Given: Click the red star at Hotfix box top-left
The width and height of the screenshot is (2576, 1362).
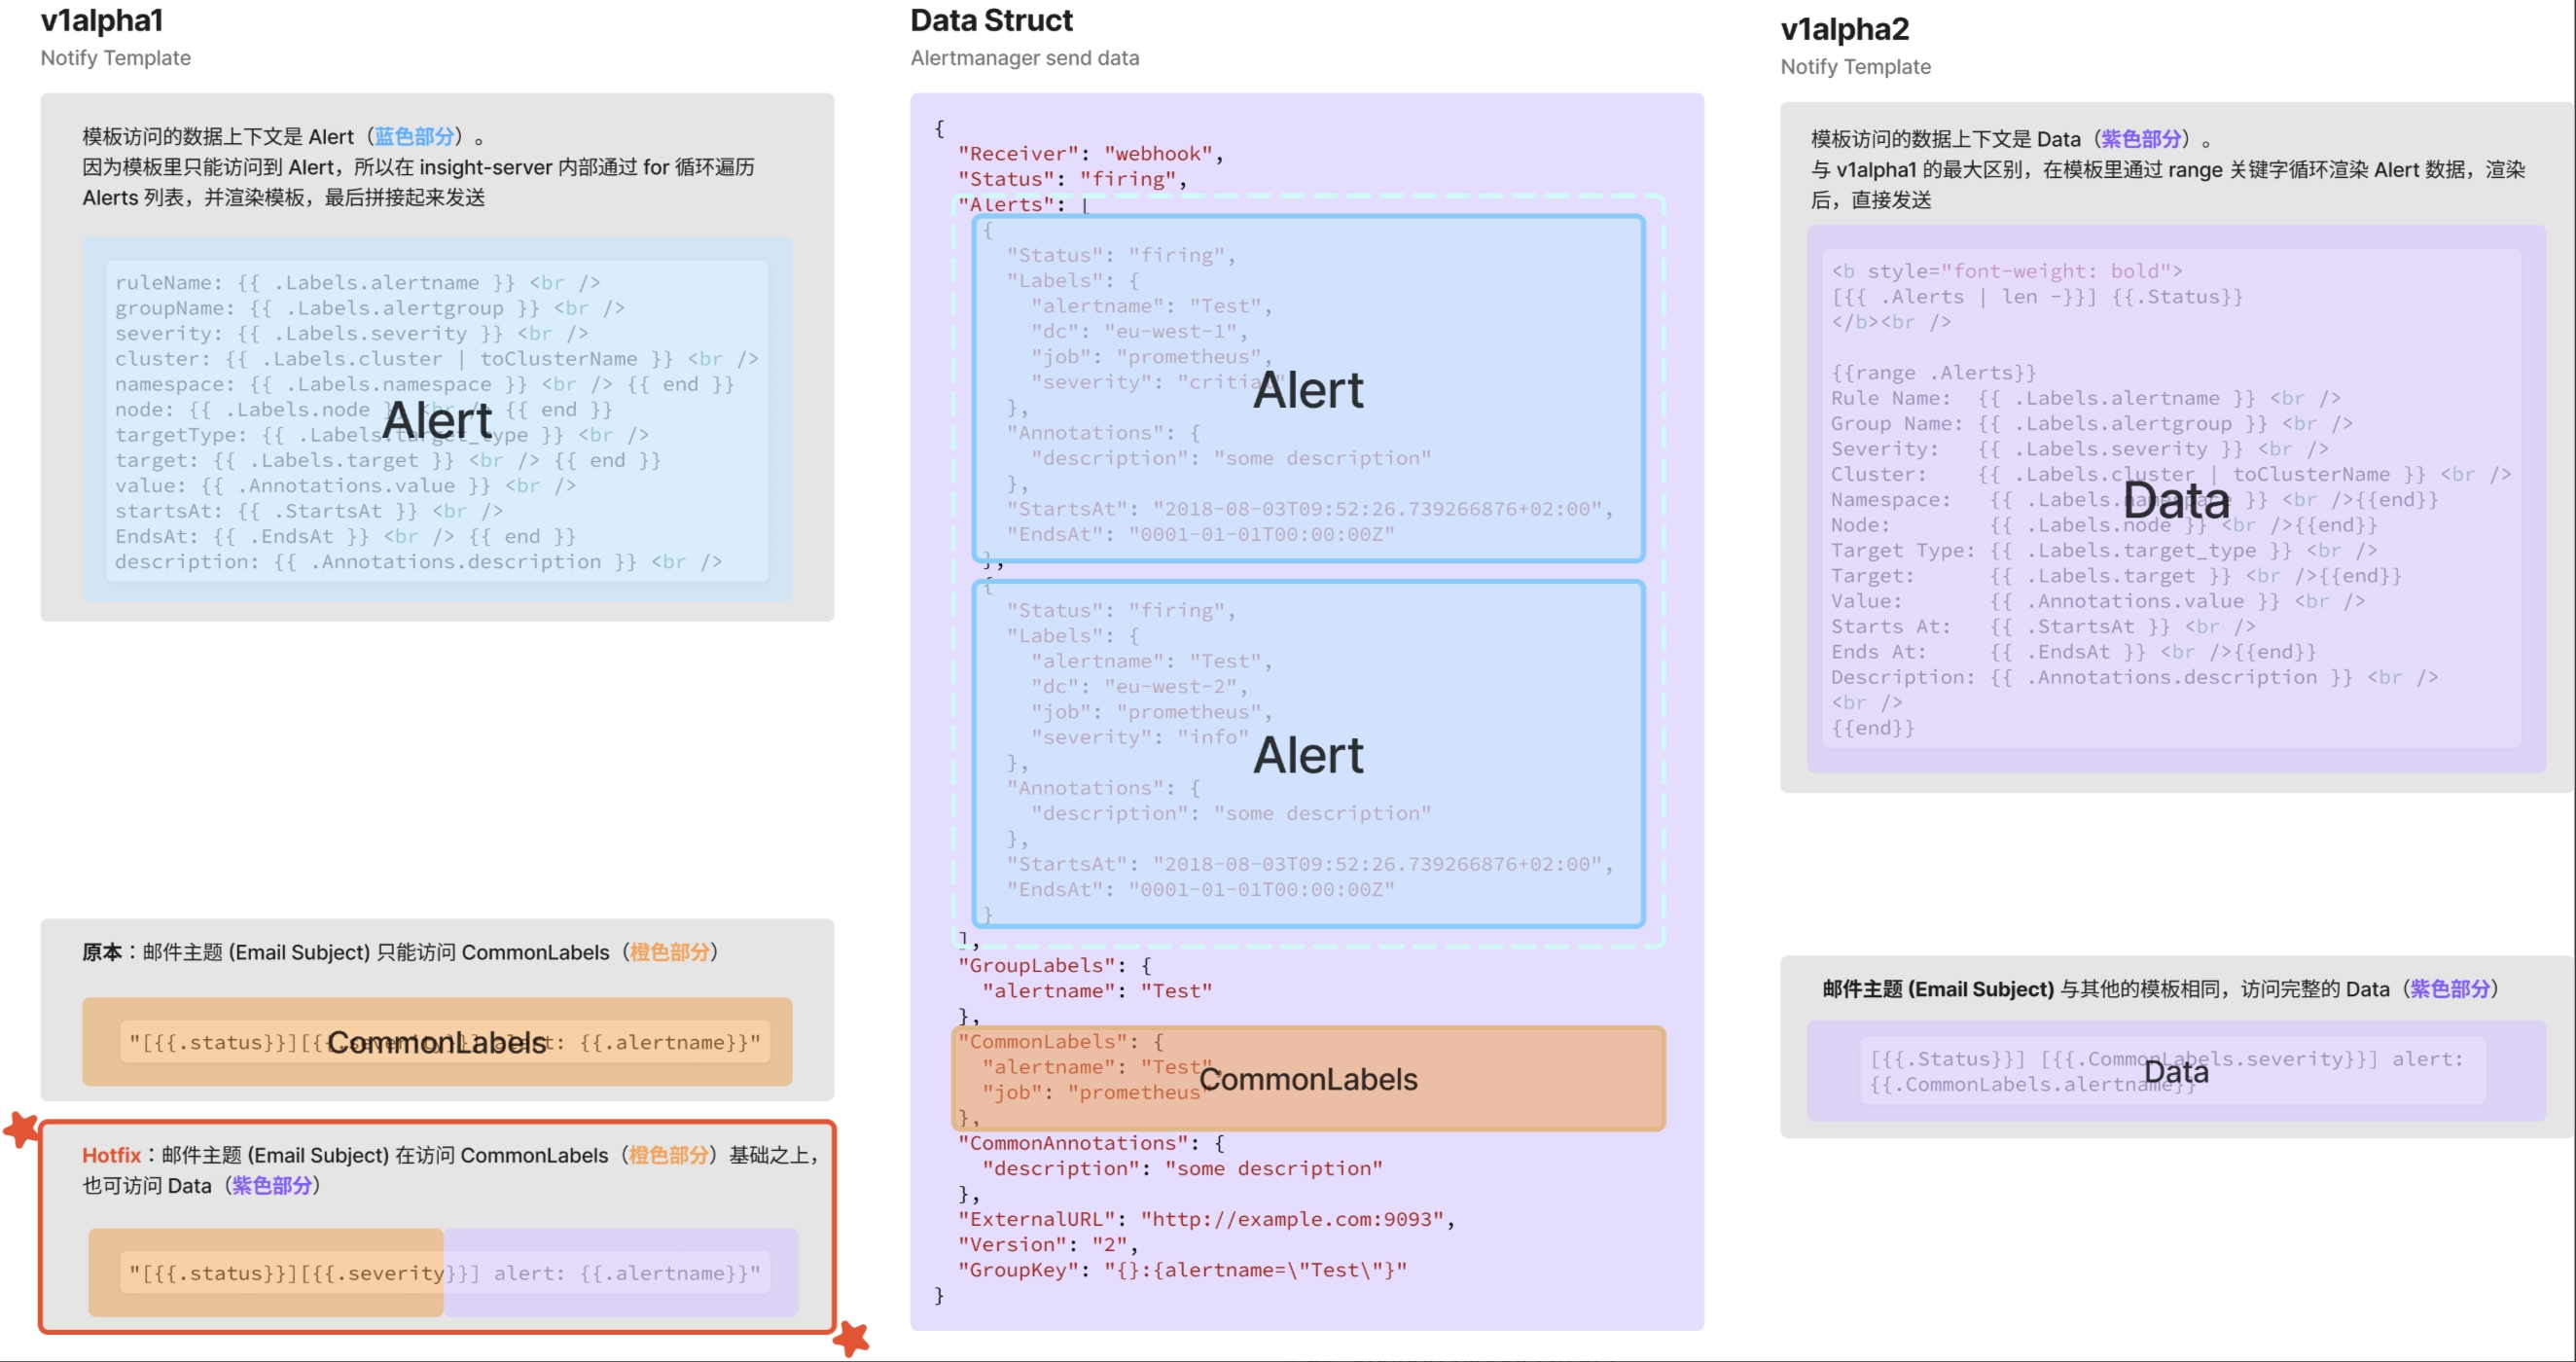Looking at the screenshot, I should 22,1130.
